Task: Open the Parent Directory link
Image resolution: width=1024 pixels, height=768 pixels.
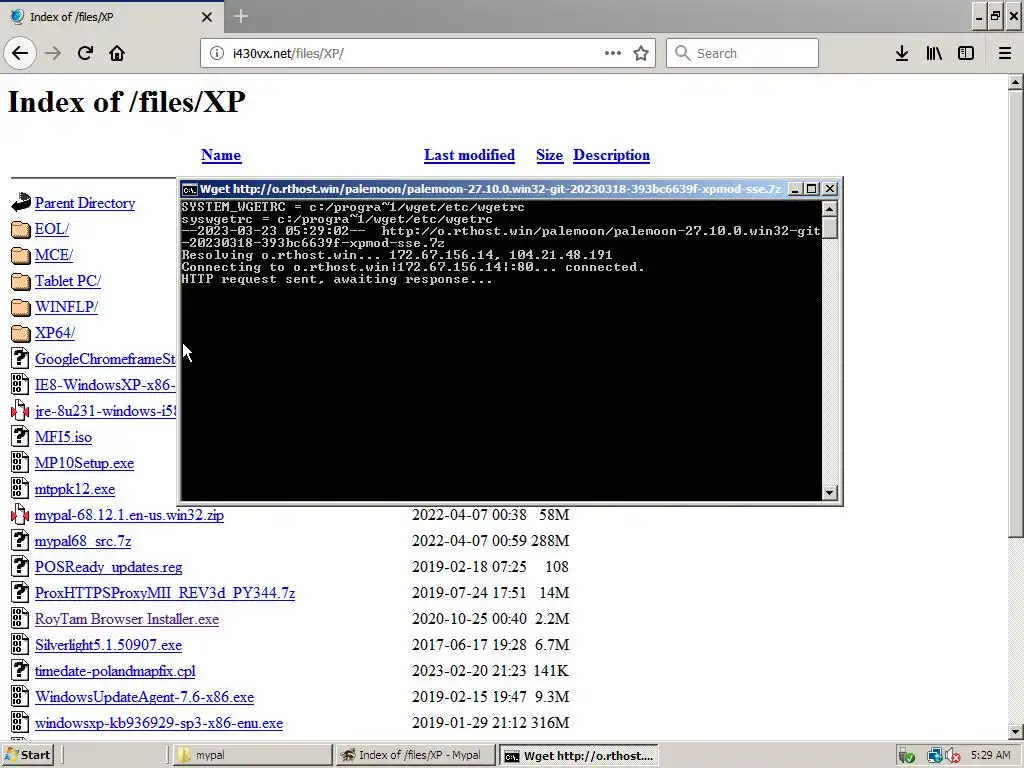Action: (85, 203)
